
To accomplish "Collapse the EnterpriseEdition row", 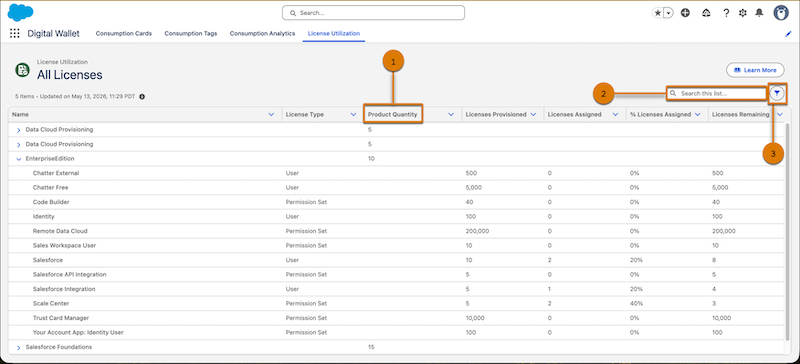I will click(18, 159).
